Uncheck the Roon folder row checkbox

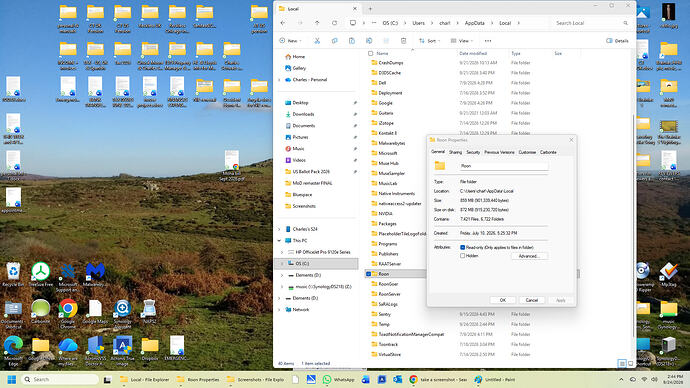pyautogui.click(x=368, y=274)
